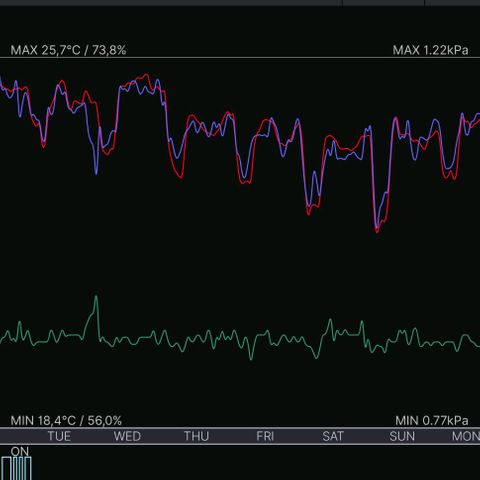Viewport: 480px width, 480px height.
Task: Click the deepest red dip before SUN
Action: pos(377,231)
